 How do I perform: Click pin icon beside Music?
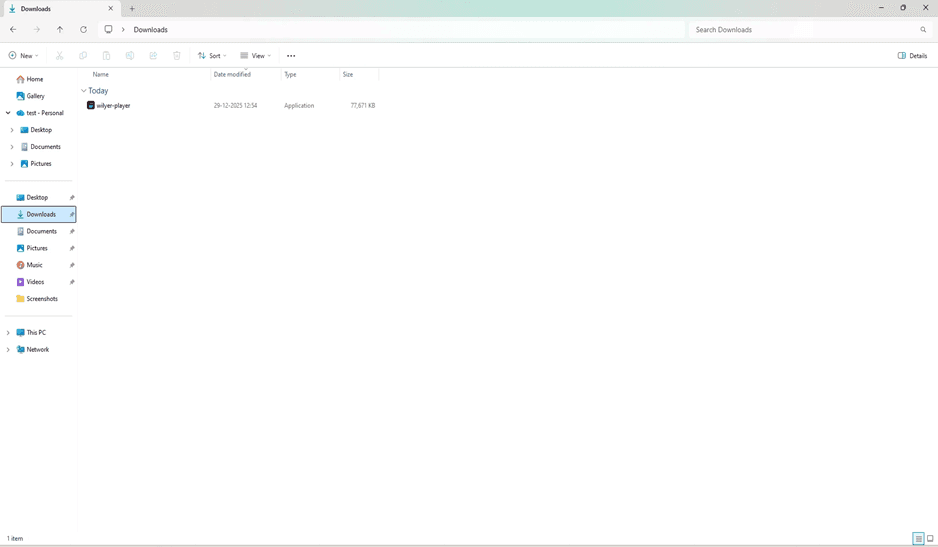pos(72,265)
